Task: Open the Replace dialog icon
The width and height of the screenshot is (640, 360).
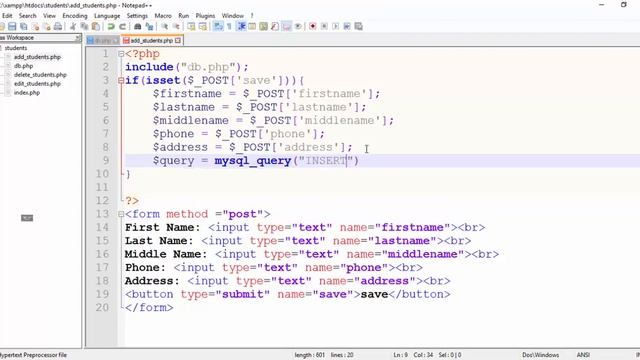Action: [149, 27]
